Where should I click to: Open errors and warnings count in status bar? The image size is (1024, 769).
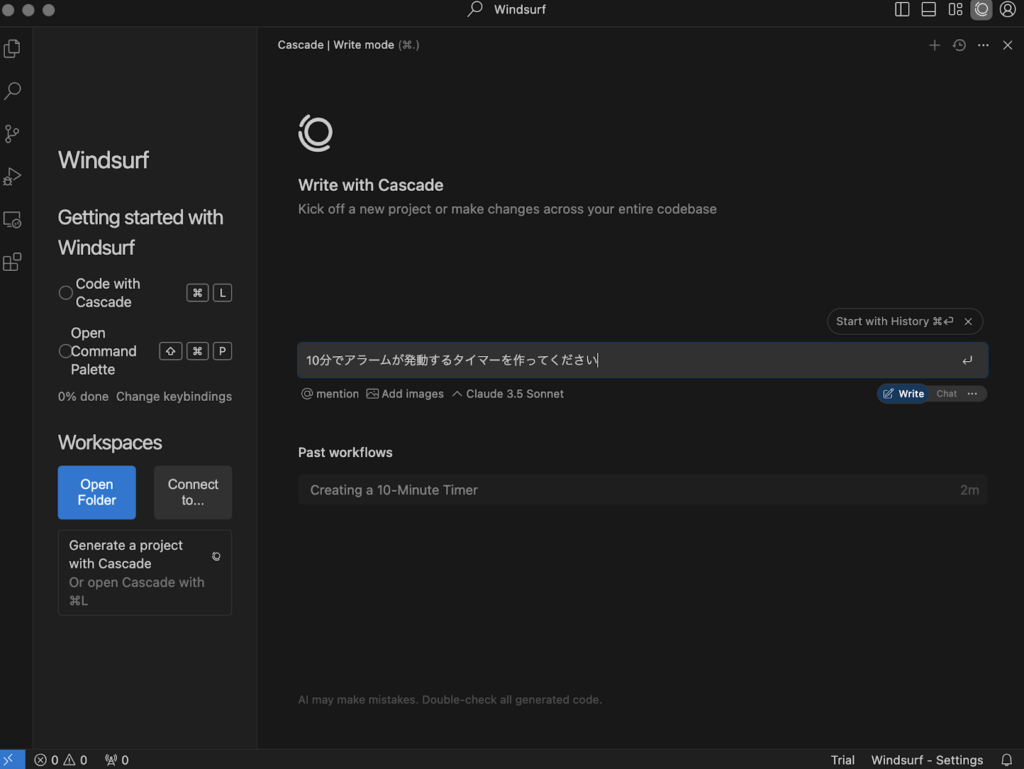coord(61,760)
